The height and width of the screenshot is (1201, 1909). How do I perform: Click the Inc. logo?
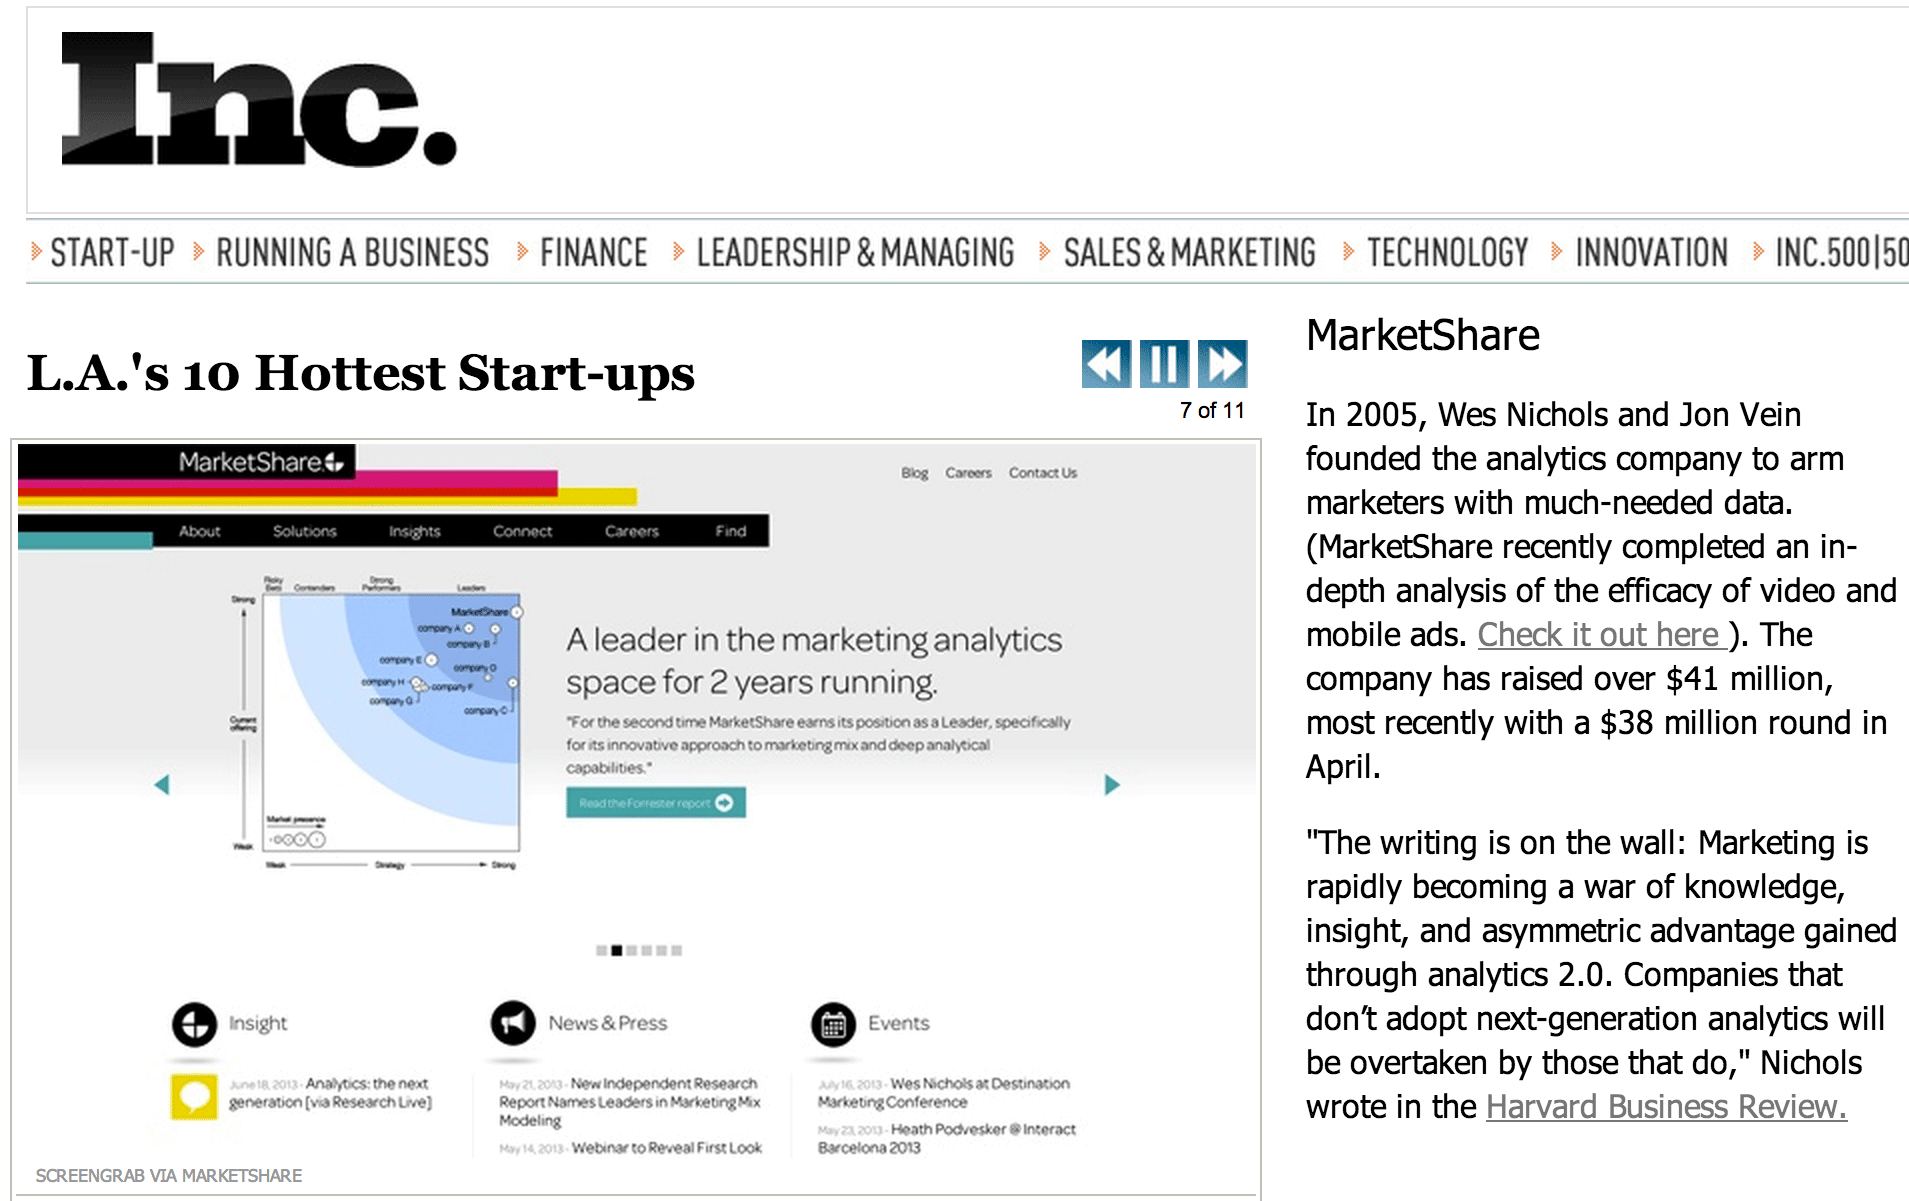click(x=258, y=99)
